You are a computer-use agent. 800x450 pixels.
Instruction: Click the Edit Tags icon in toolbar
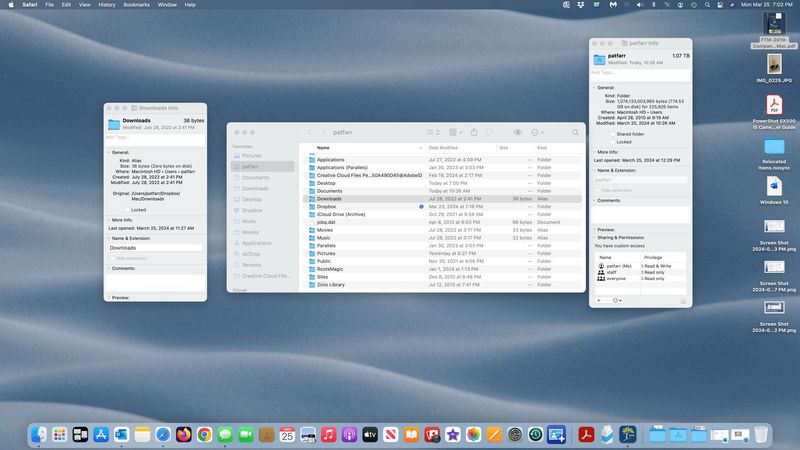(489, 132)
